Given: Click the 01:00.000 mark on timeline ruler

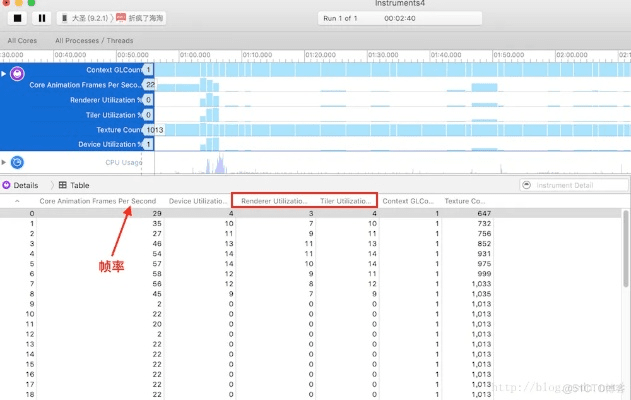Looking at the screenshot, I should [x=195, y=56].
